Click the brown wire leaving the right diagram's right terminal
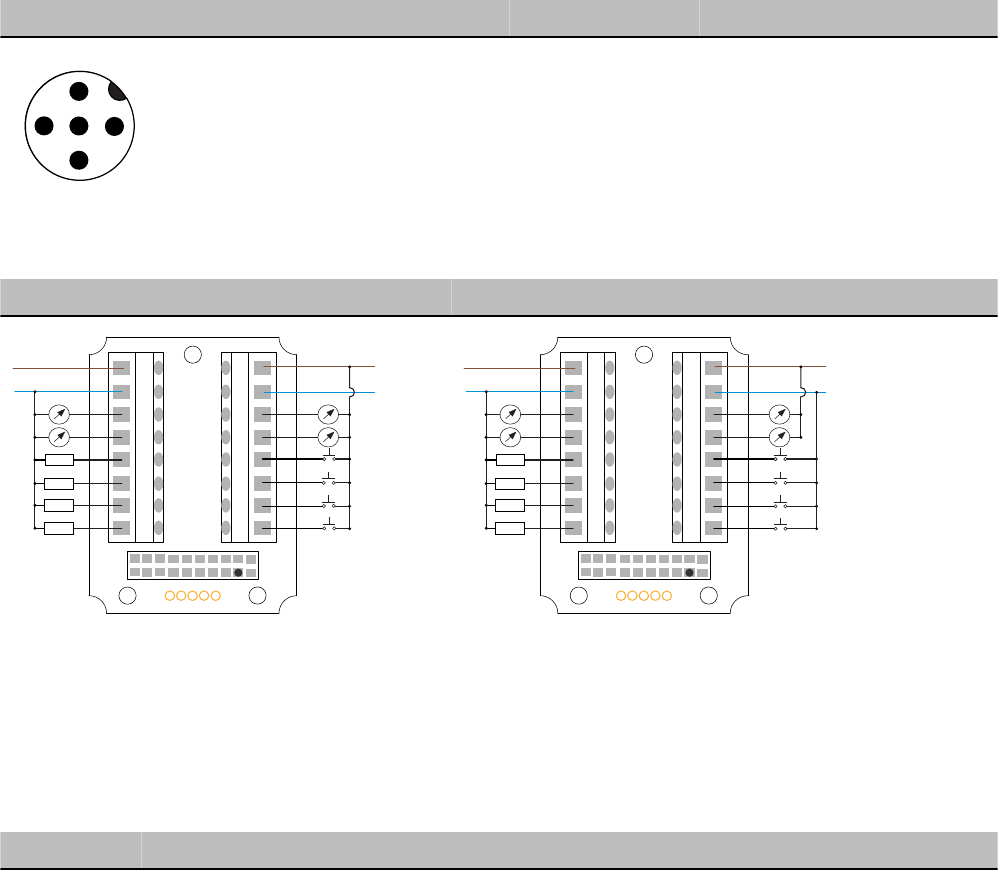Screen dimensions: 998x870 (770, 367)
